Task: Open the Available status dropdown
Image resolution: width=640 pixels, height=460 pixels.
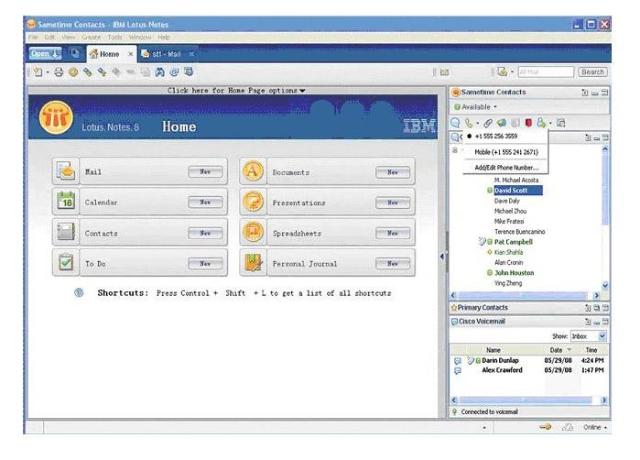Action: (476, 107)
